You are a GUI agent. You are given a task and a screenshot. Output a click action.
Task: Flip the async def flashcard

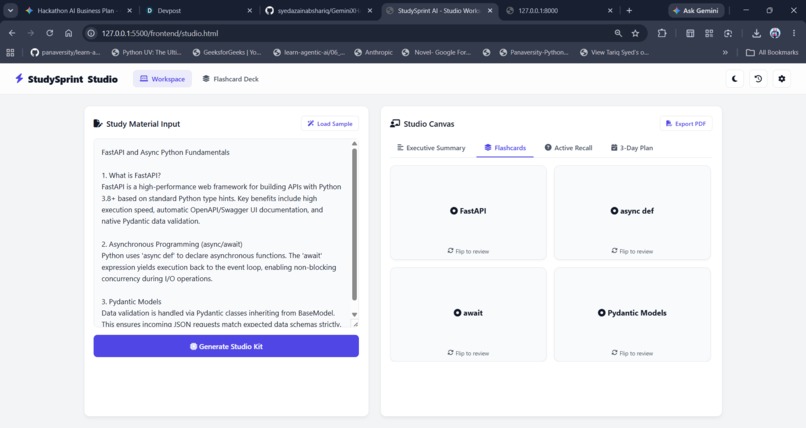coord(632,213)
